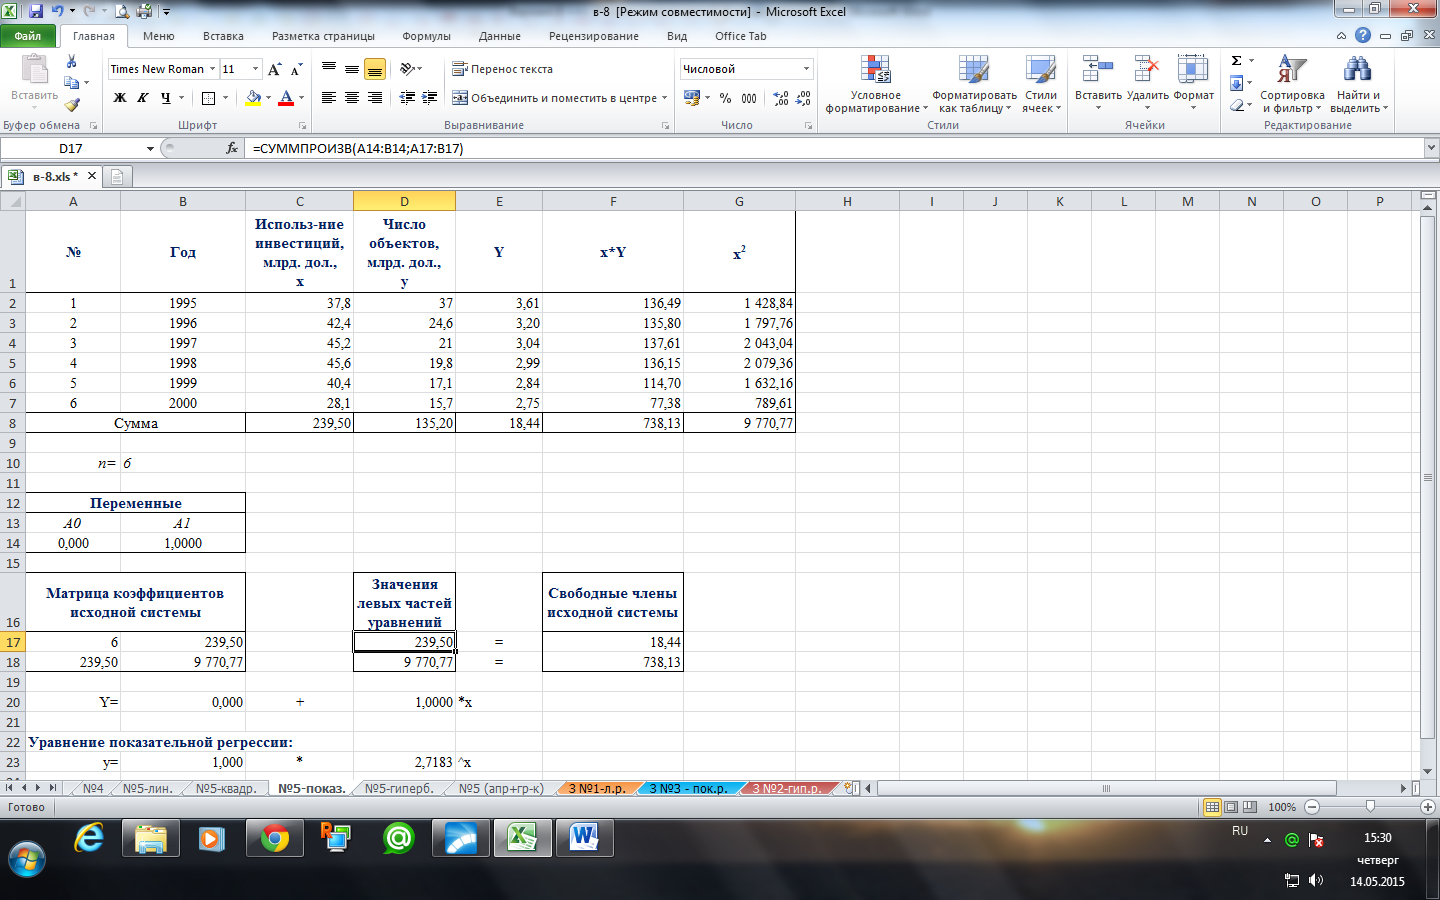
Task: Open Cell Styles (Стили ячеек)
Action: pos(1041,84)
